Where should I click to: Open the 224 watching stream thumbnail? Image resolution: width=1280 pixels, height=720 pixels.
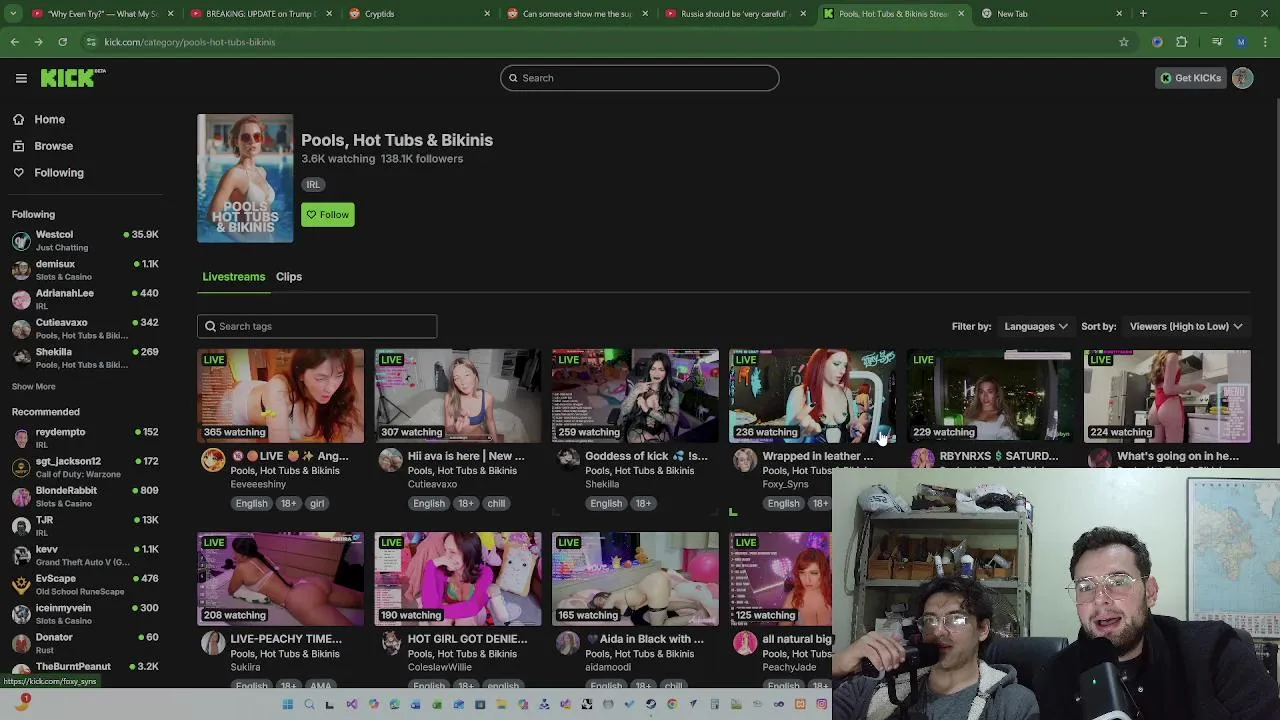(1167, 396)
